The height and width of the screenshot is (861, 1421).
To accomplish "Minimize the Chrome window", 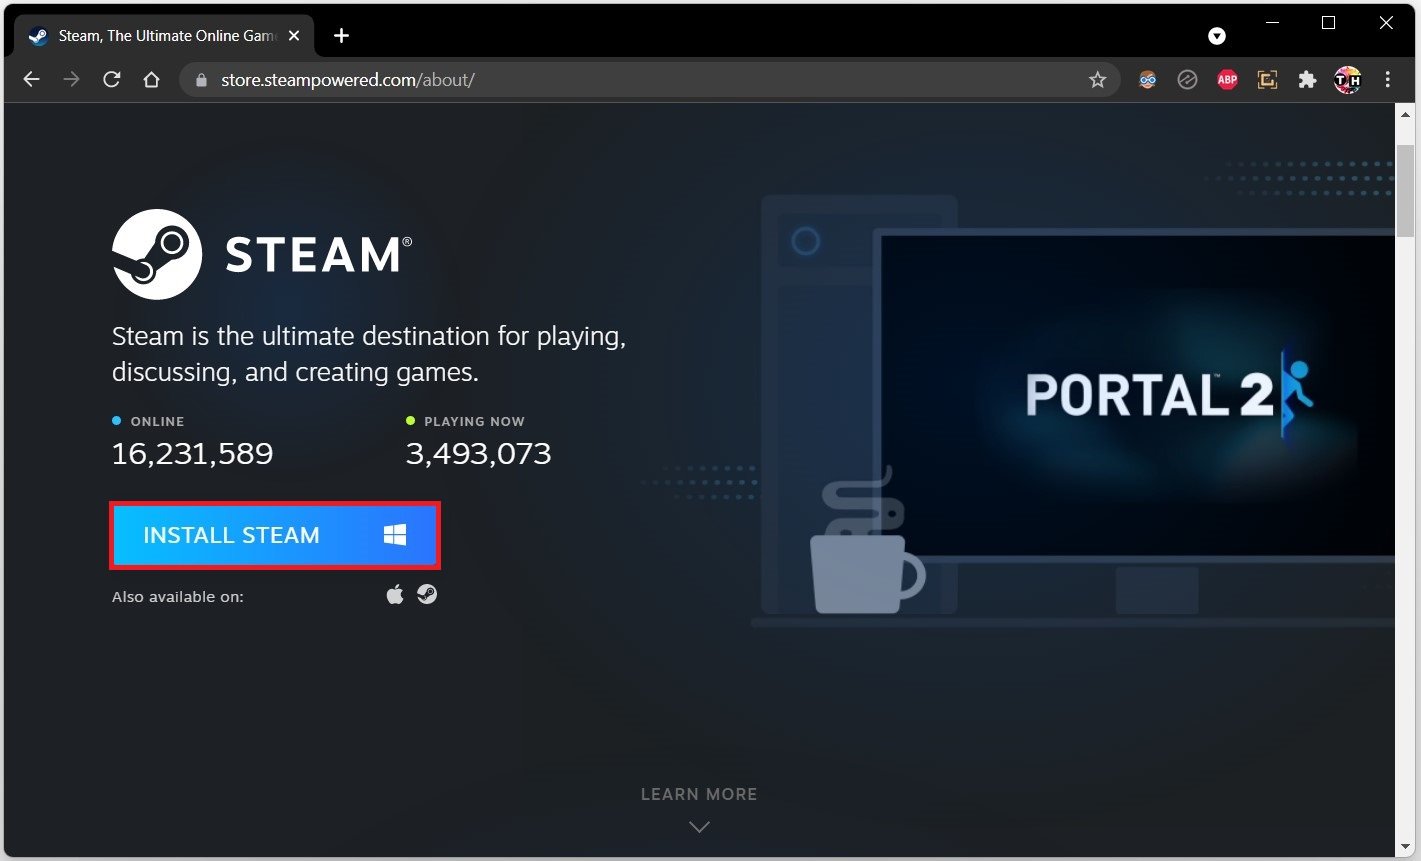I will [x=1272, y=23].
